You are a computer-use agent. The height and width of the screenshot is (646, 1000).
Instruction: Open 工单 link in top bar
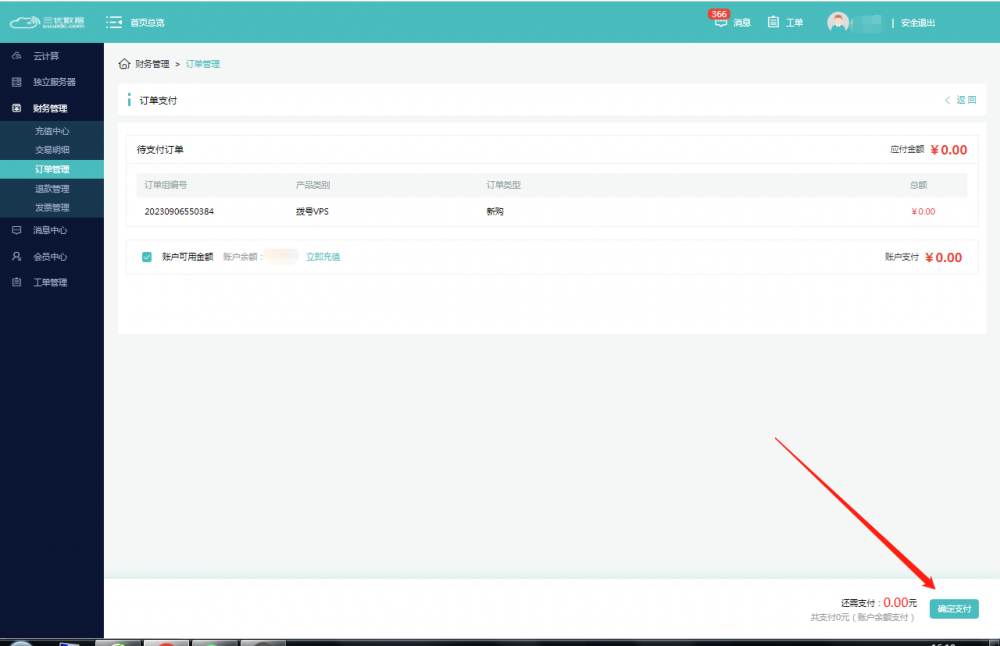click(794, 22)
